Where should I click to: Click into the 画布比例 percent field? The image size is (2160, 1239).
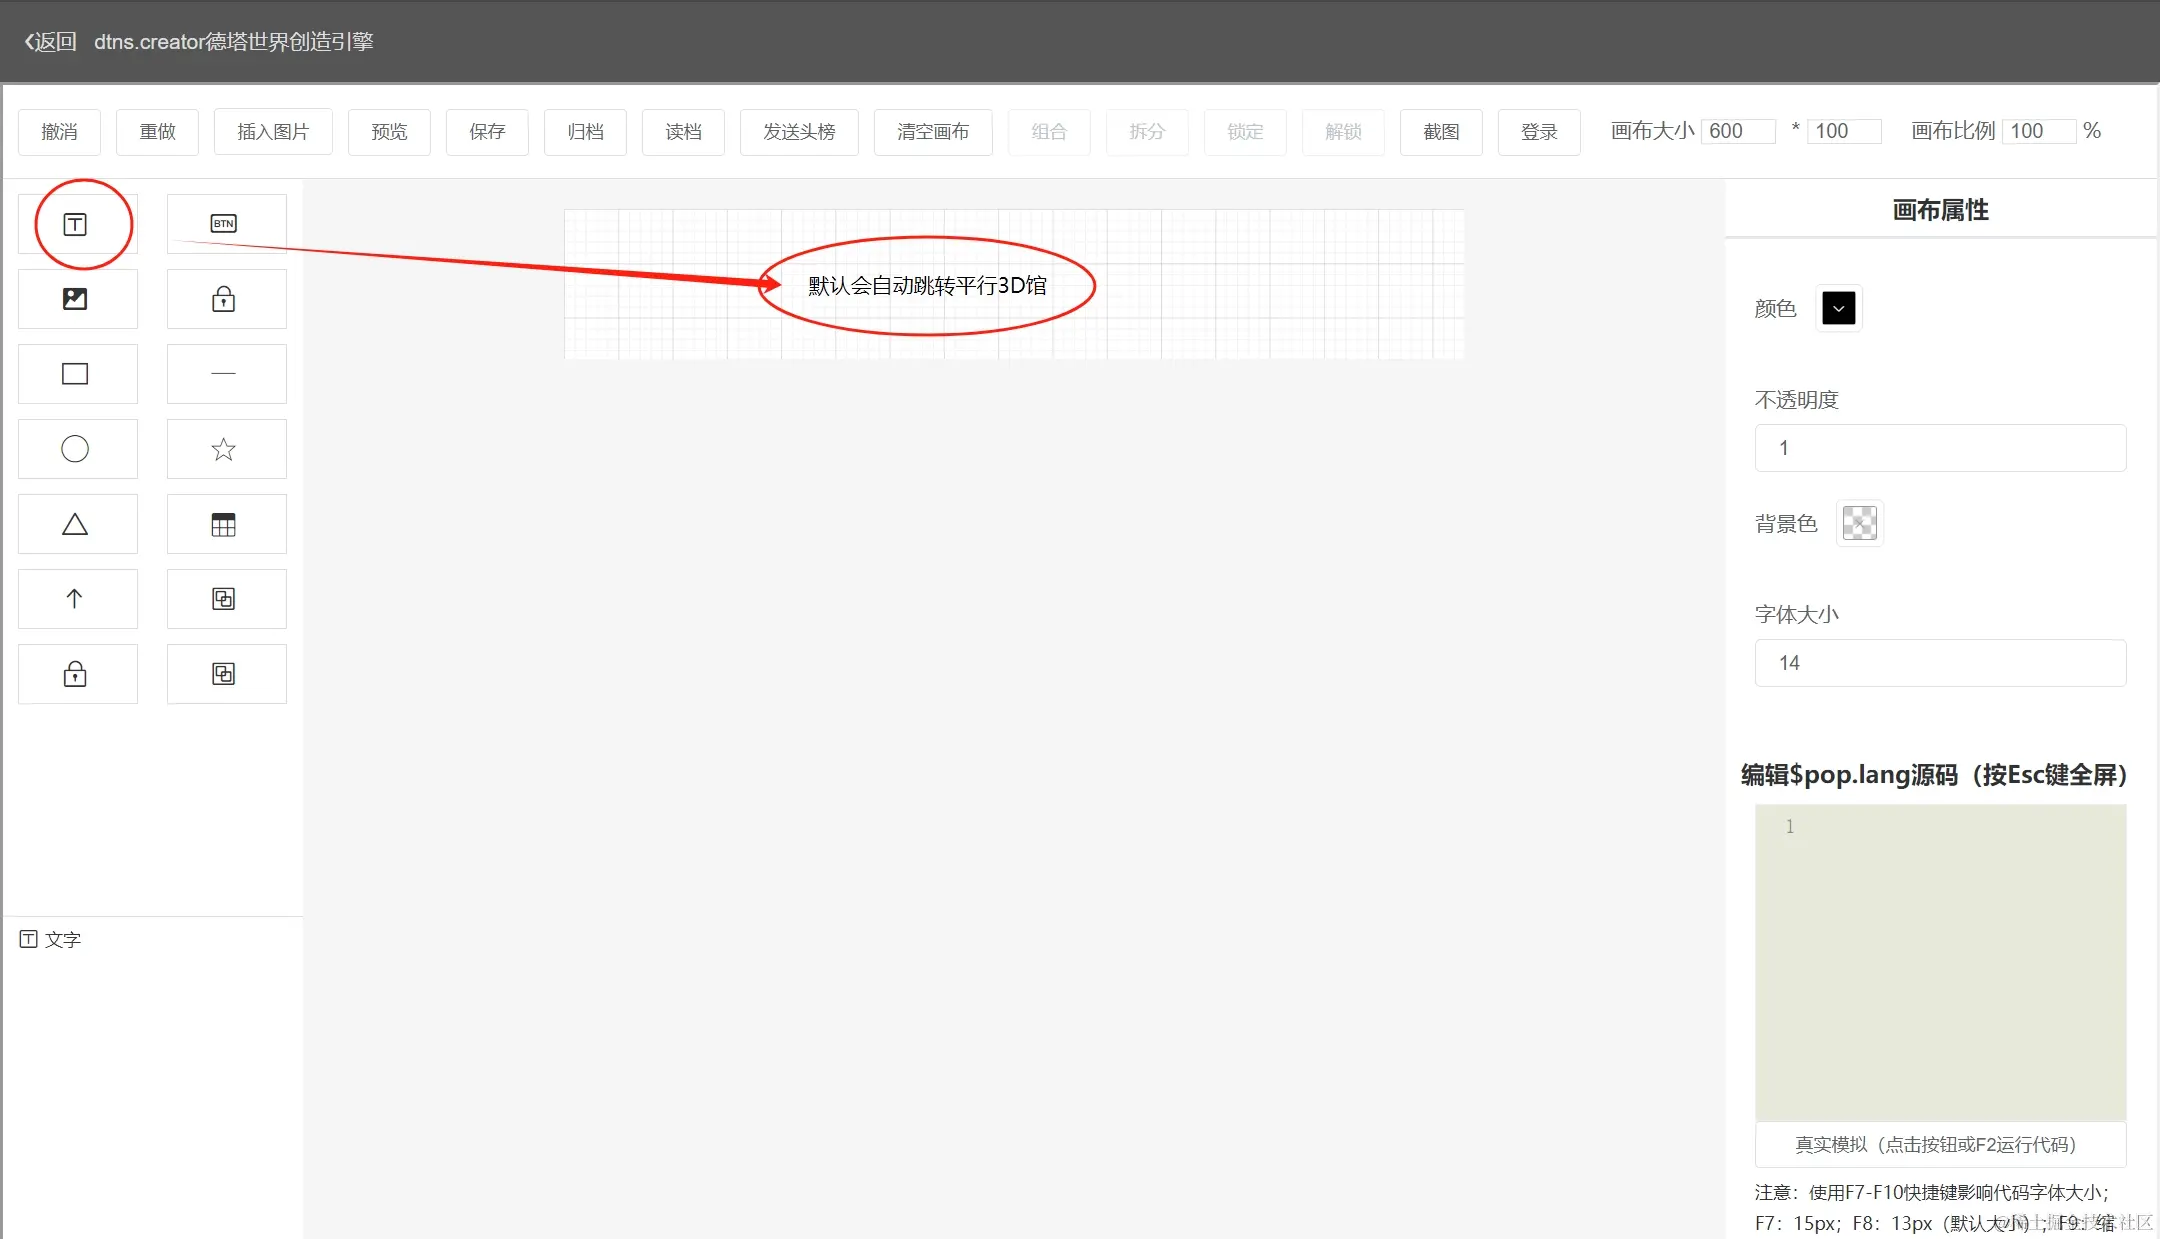[x=2038, y=131]
